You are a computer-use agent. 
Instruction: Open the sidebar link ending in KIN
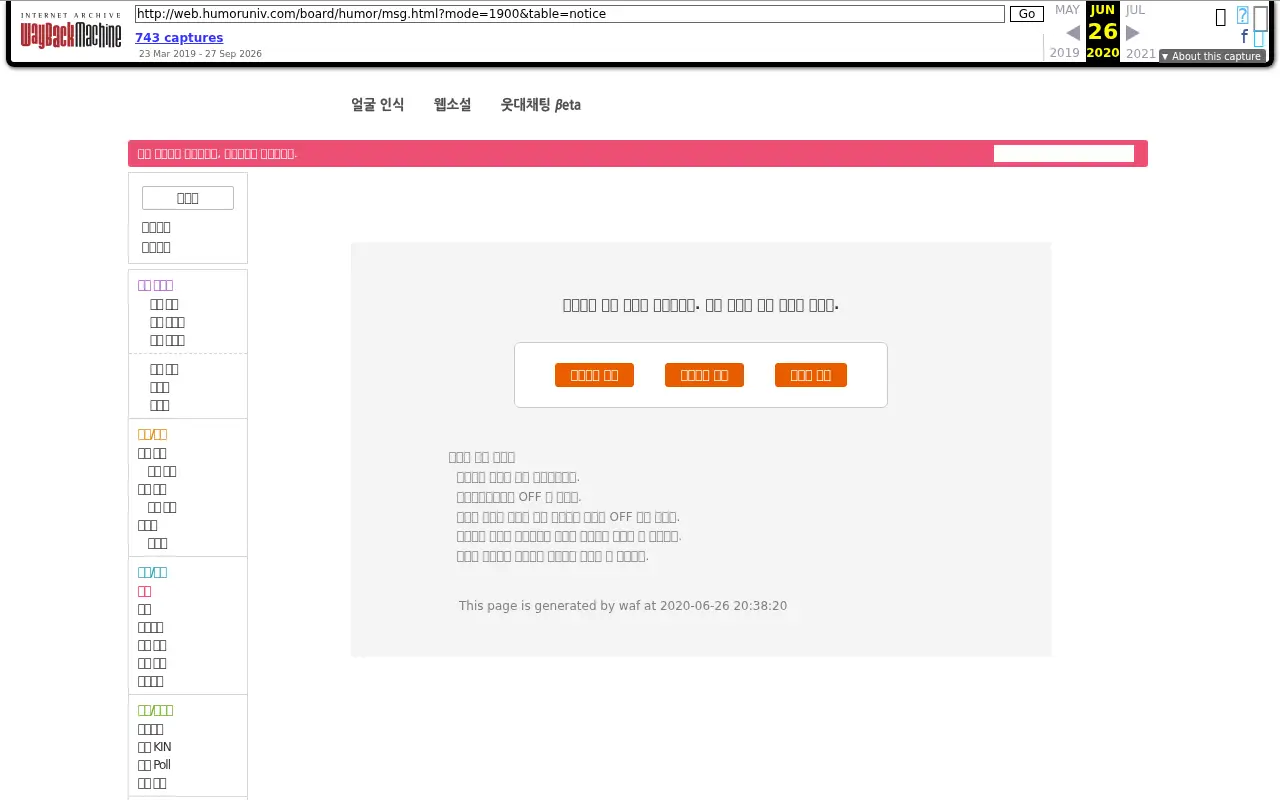(154, 747)
